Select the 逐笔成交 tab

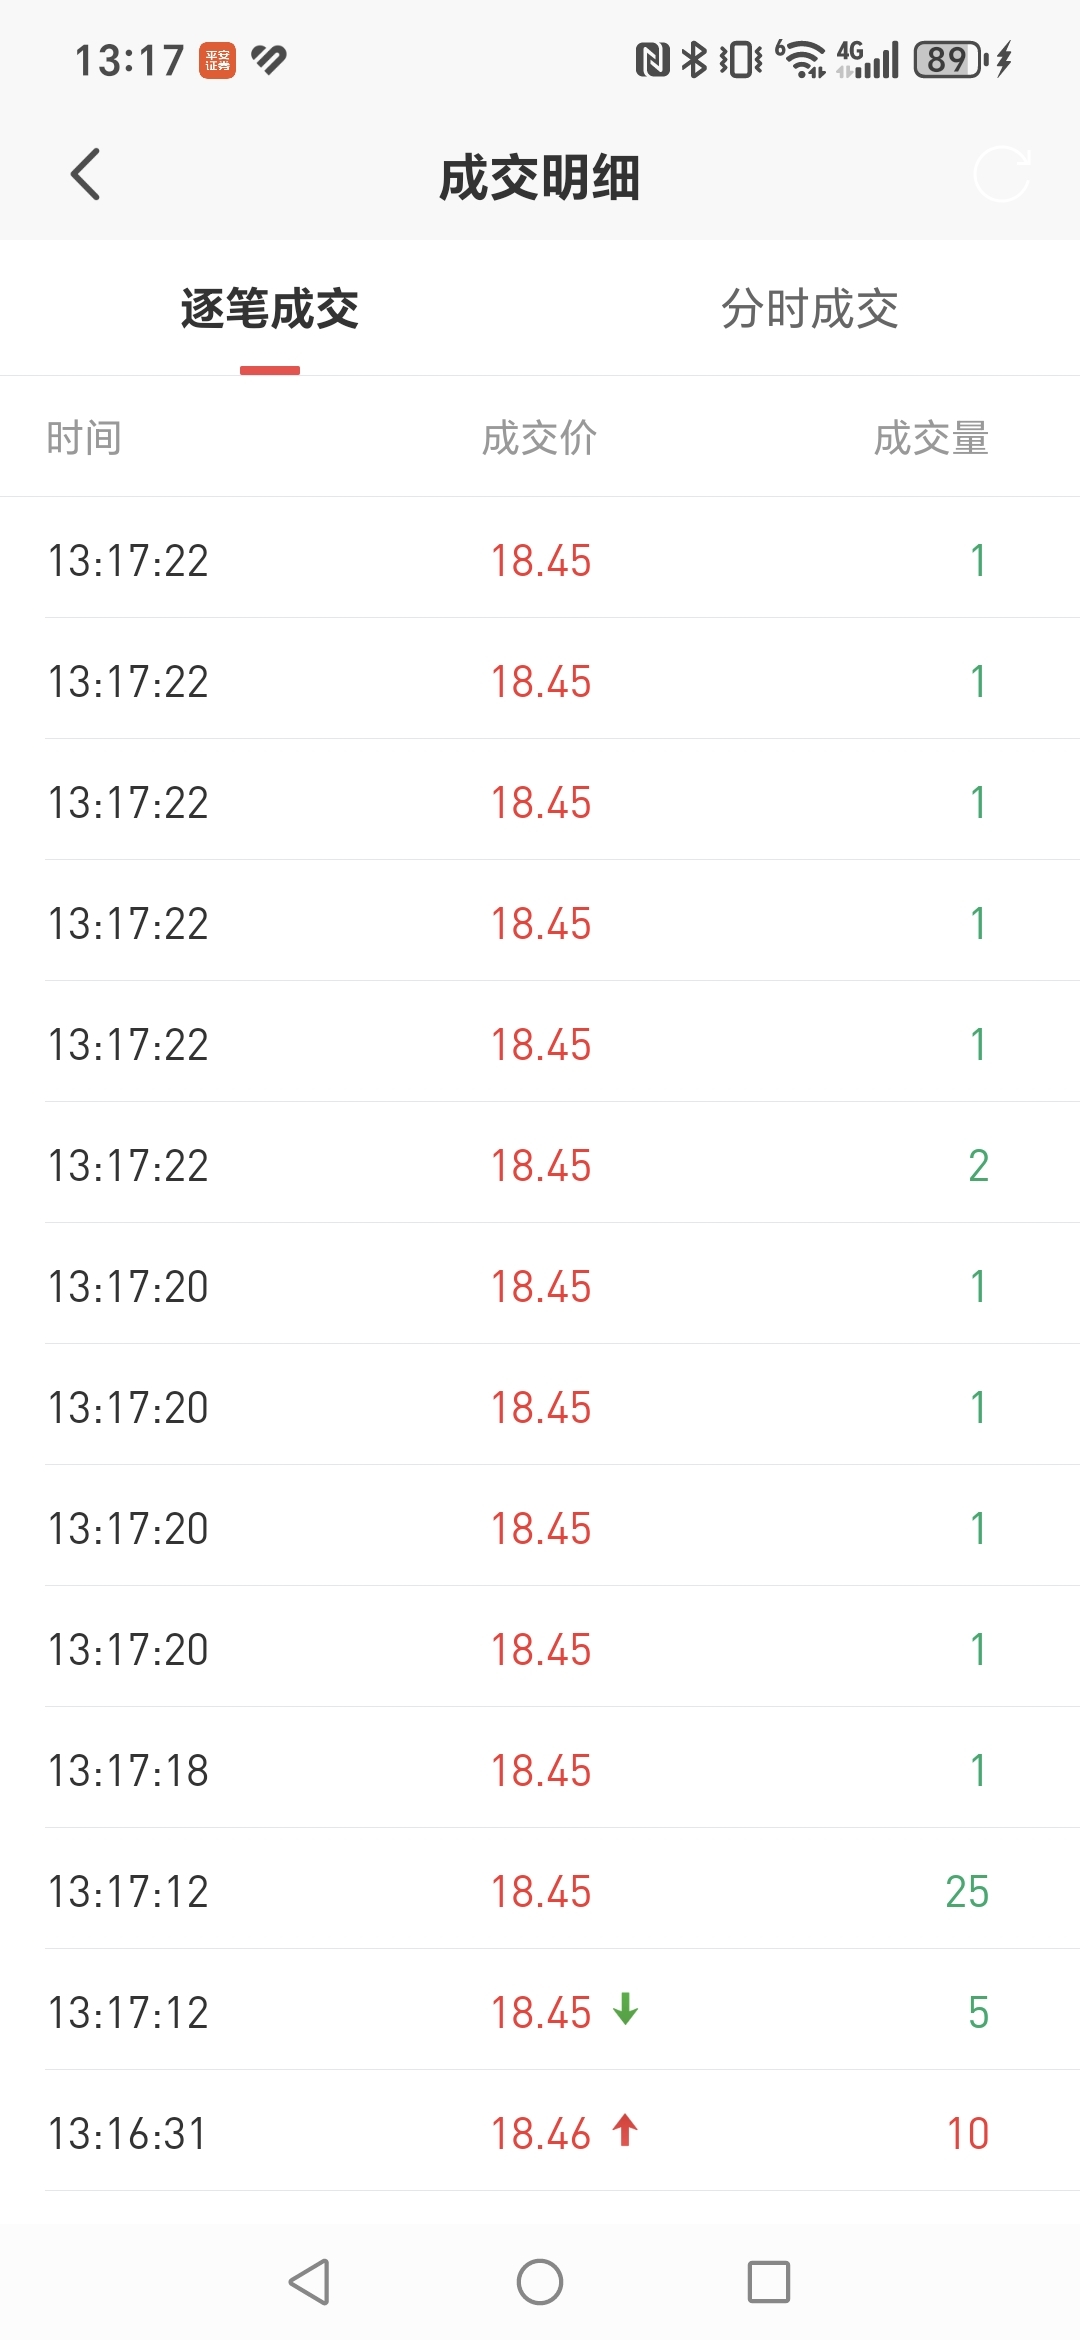pyautogui.click(x=270, y=308)
